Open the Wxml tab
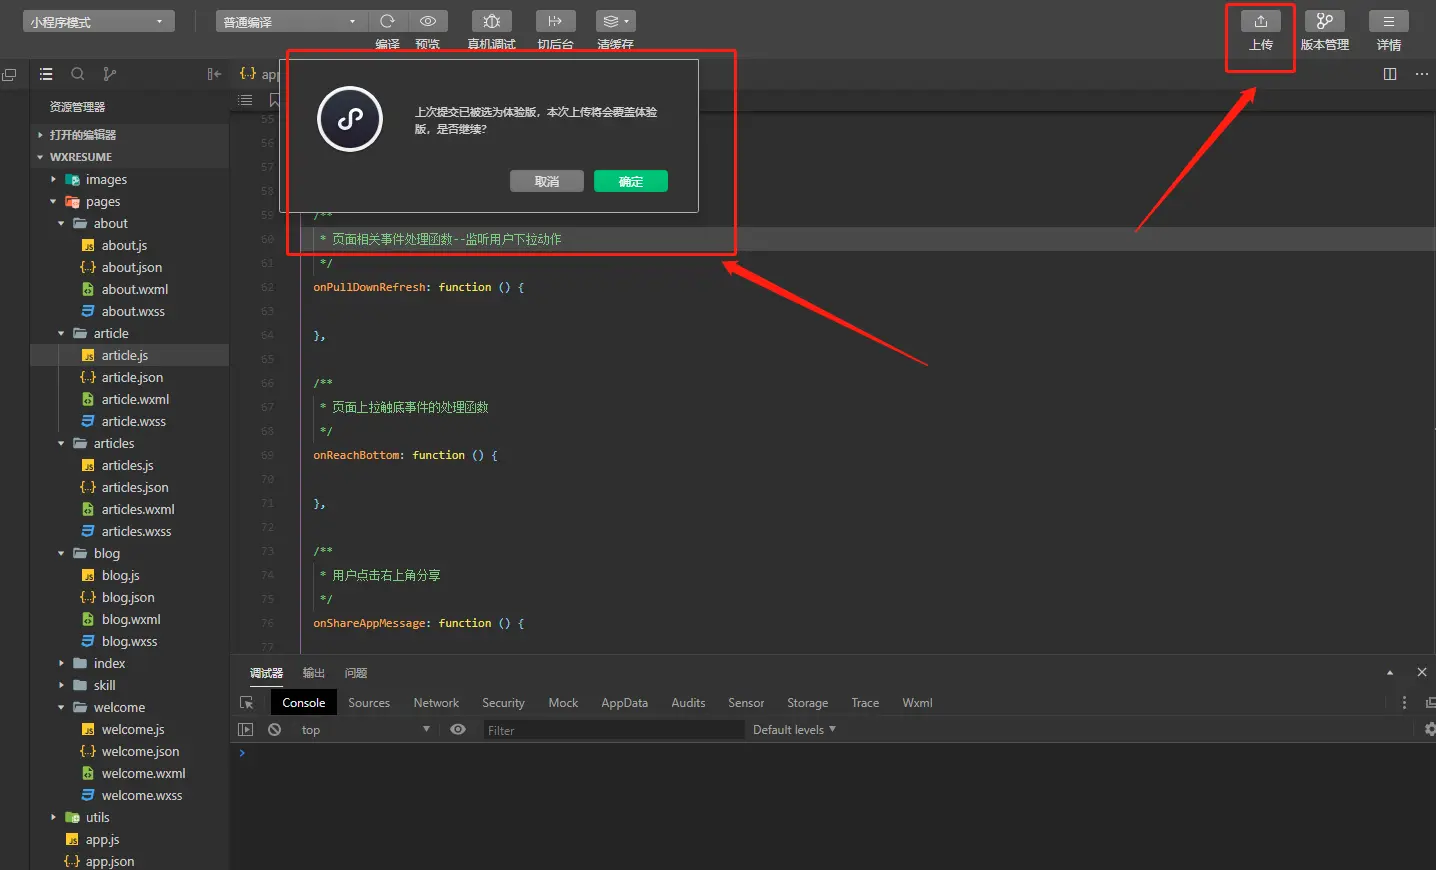The height and width of the screenshot is (870, 1436). tap(917, 703)
